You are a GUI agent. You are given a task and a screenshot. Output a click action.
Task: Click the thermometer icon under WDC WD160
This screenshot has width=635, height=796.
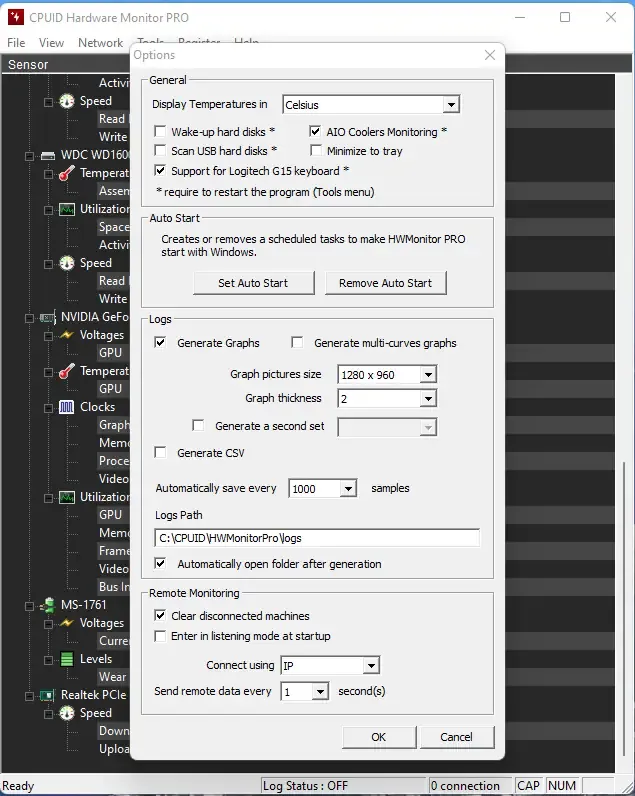[x=66, y=173]
